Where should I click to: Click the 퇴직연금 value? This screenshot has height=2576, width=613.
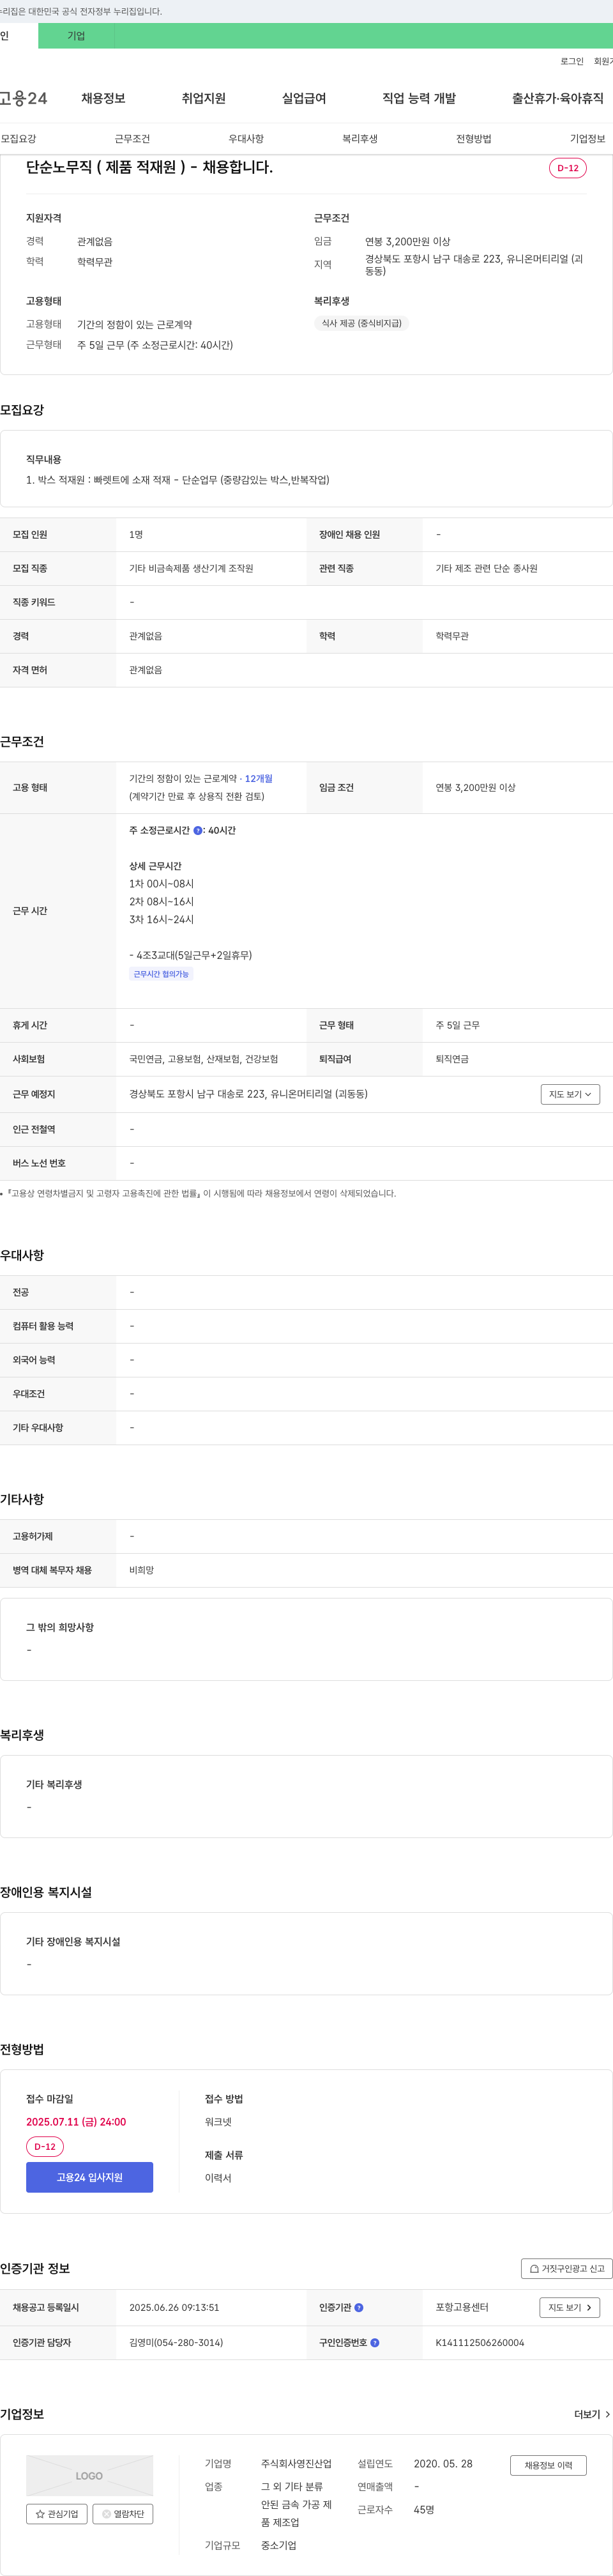coord(452,1059)
